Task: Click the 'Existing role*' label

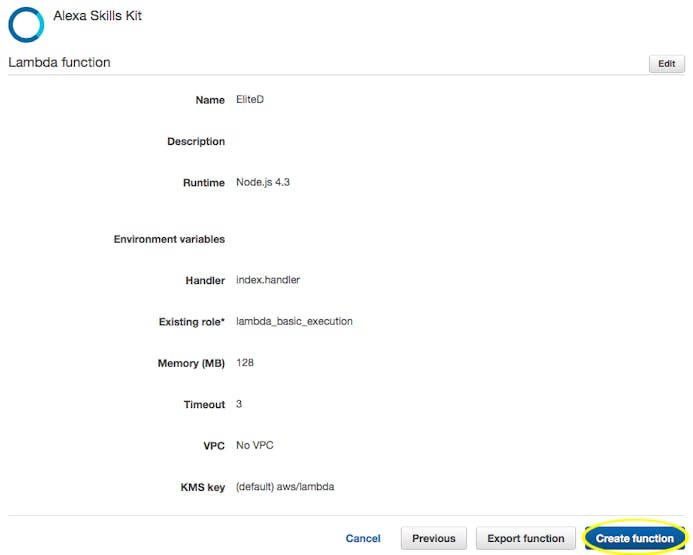Action: click(192, 322)
